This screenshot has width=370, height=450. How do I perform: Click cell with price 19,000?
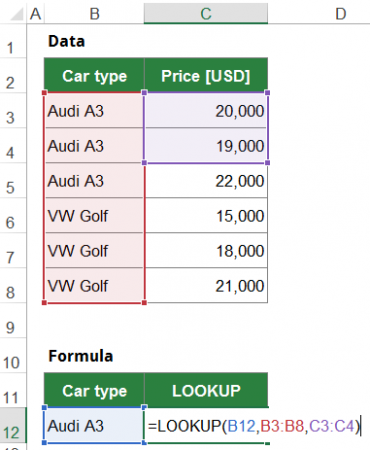click(x=206, y=146)
